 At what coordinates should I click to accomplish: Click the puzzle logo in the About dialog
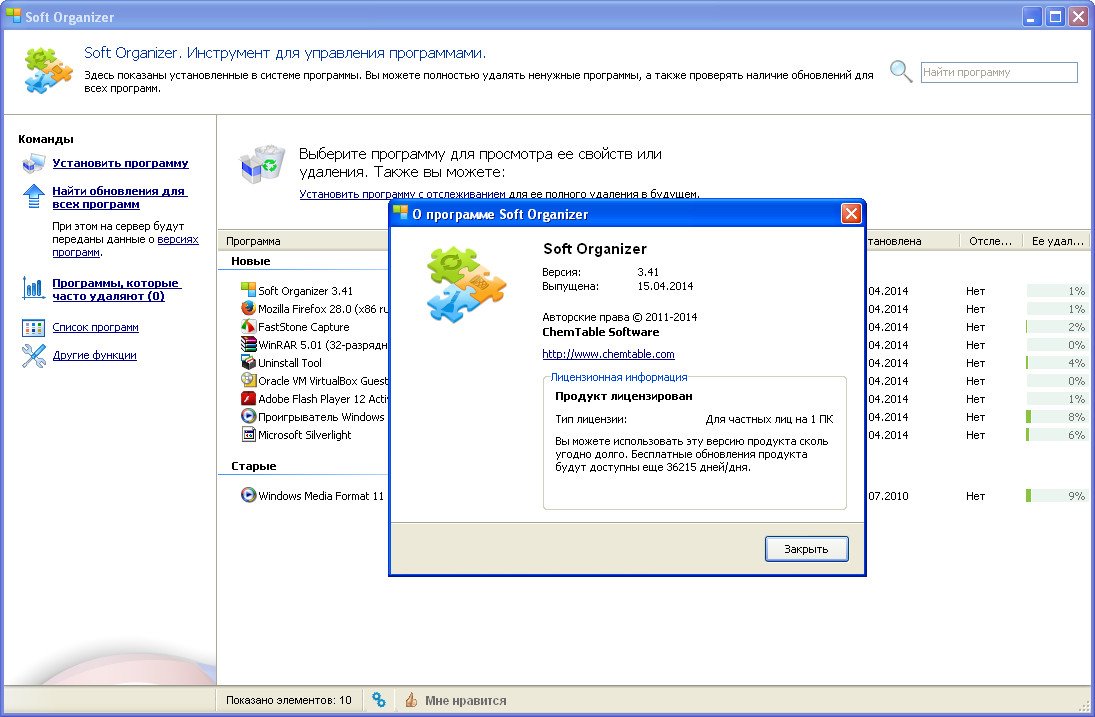pyautogui.click(x=466, y=284)
